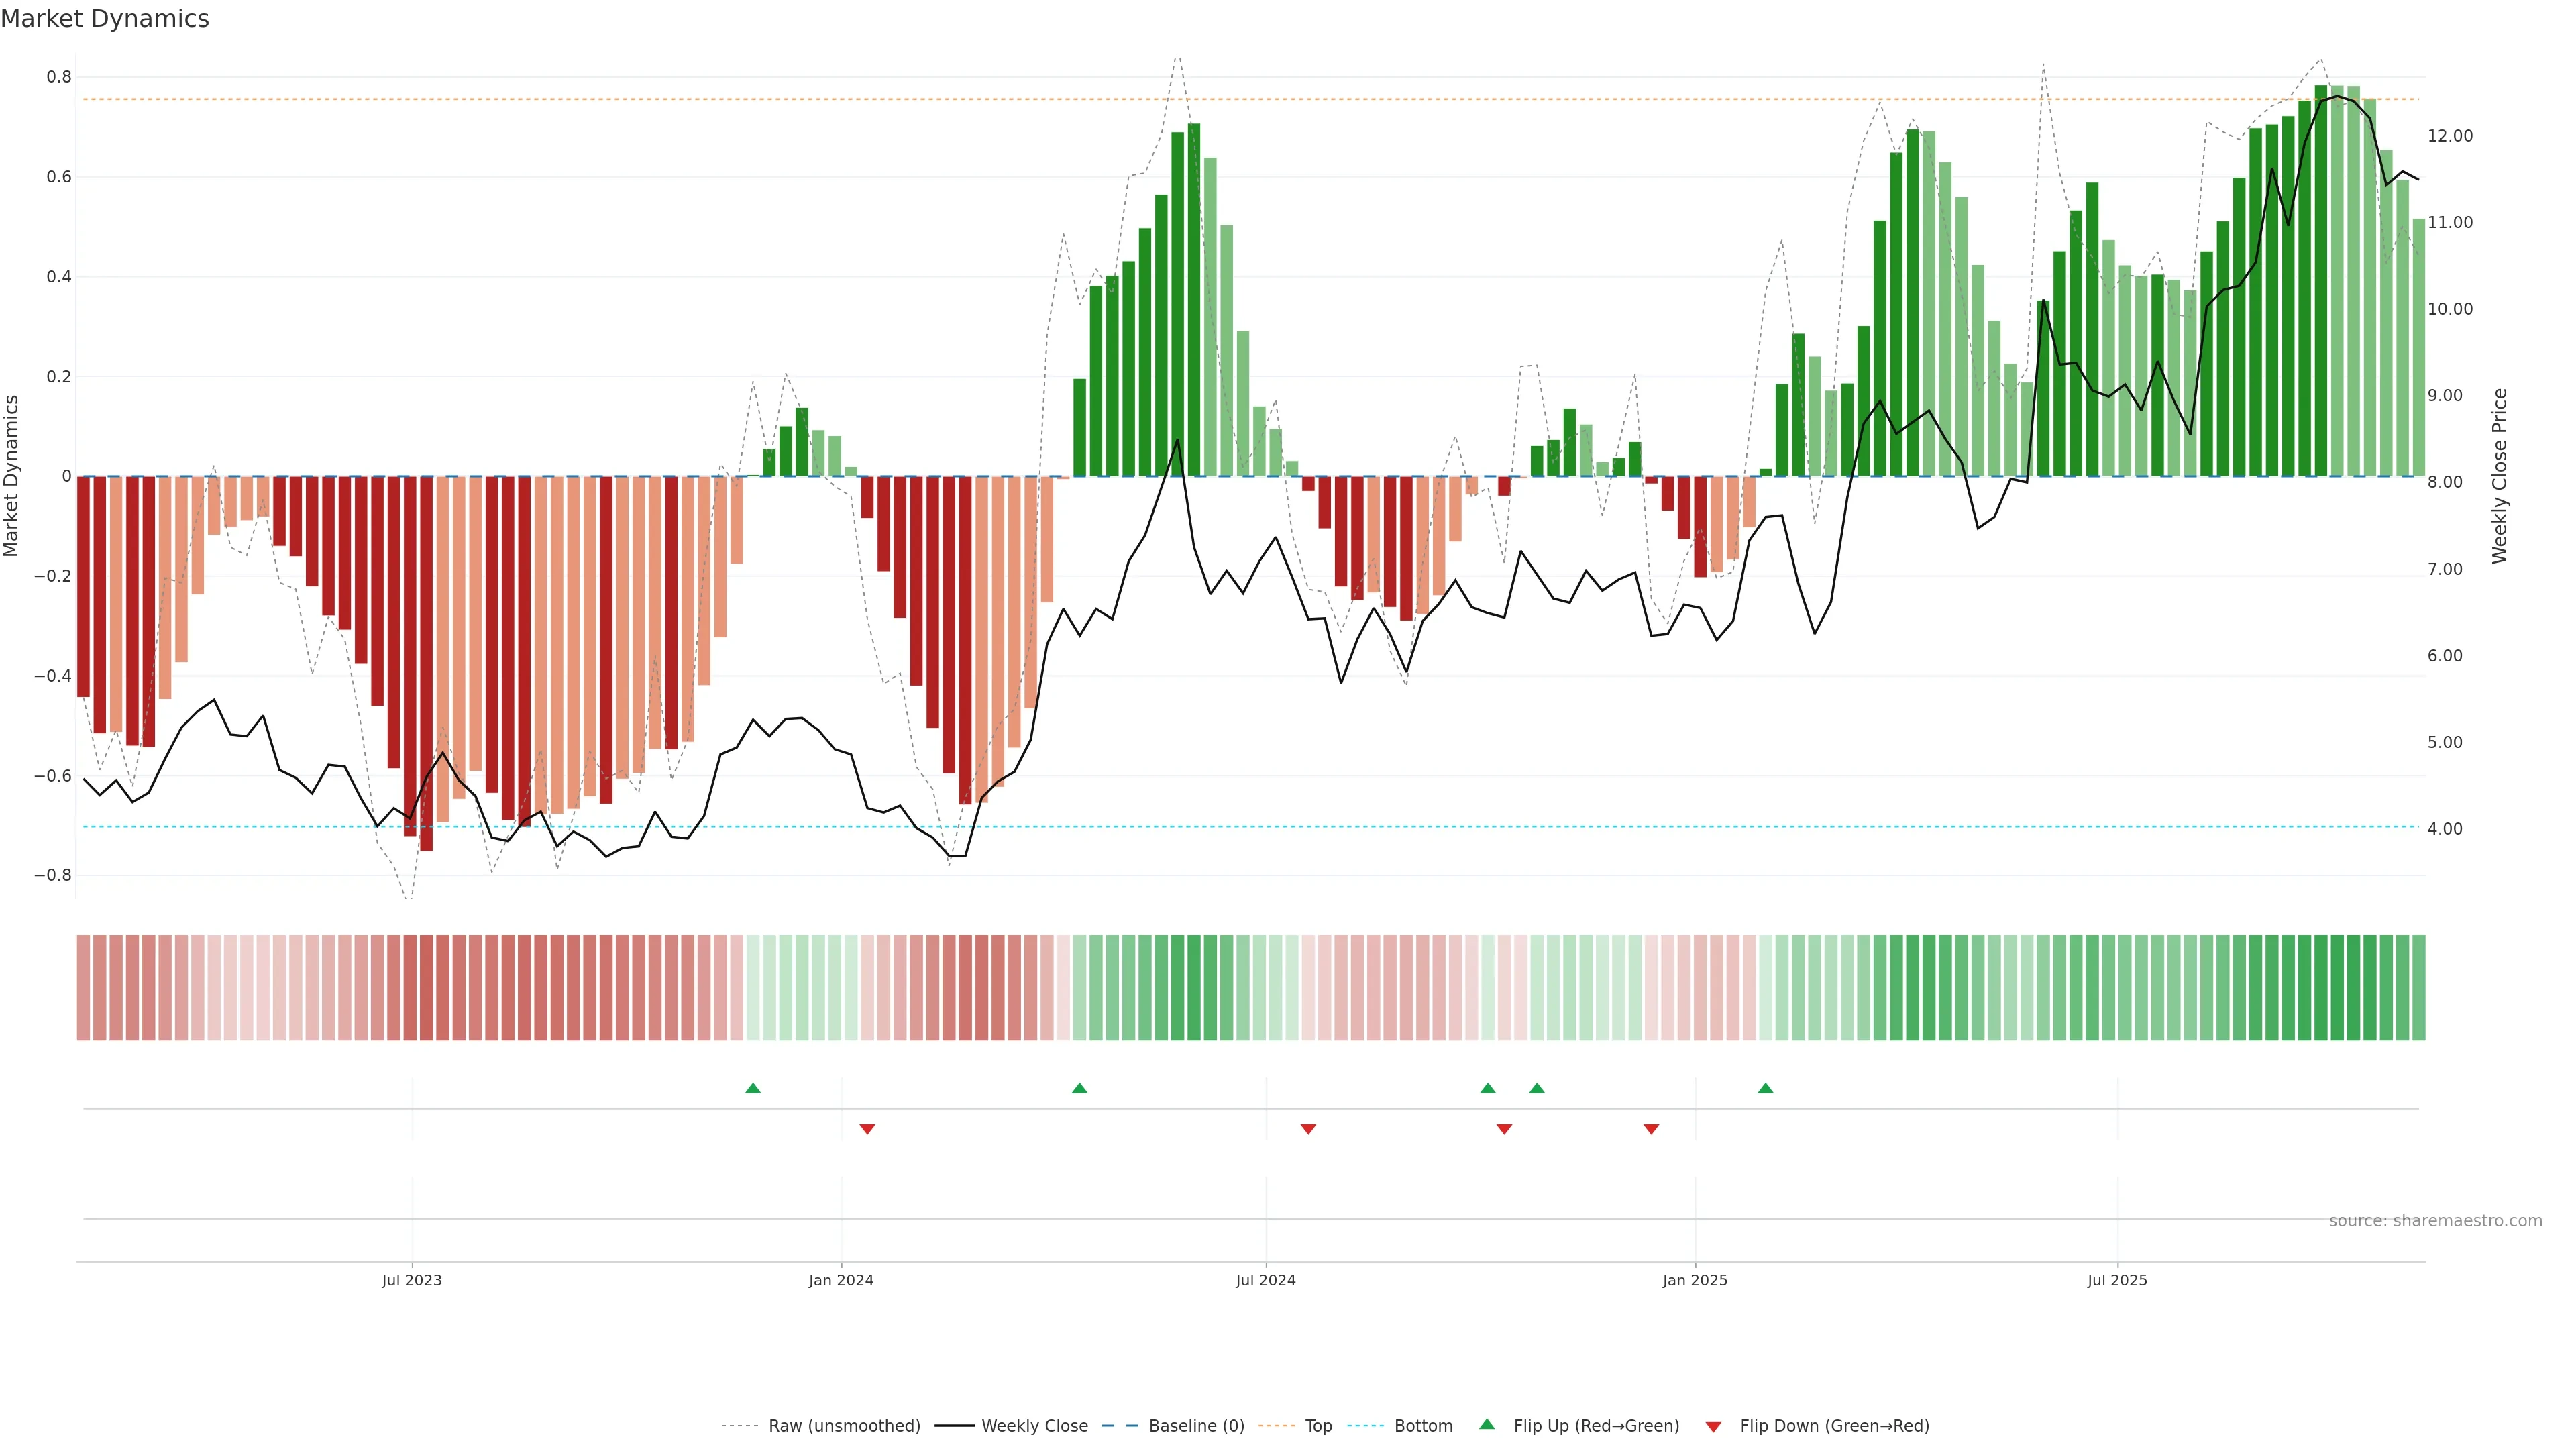
Task: Click the red triangle icon in the legend
Action: (1713, 1426)
